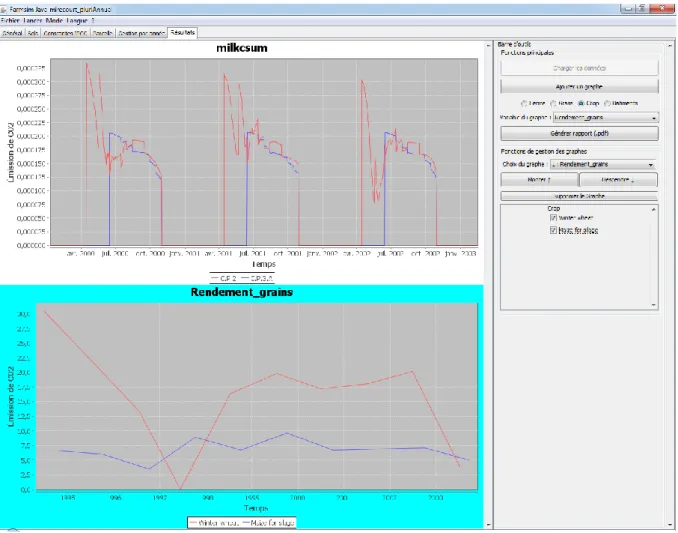
Task: Minimize the application window
Action: click(x=627, y=8)
